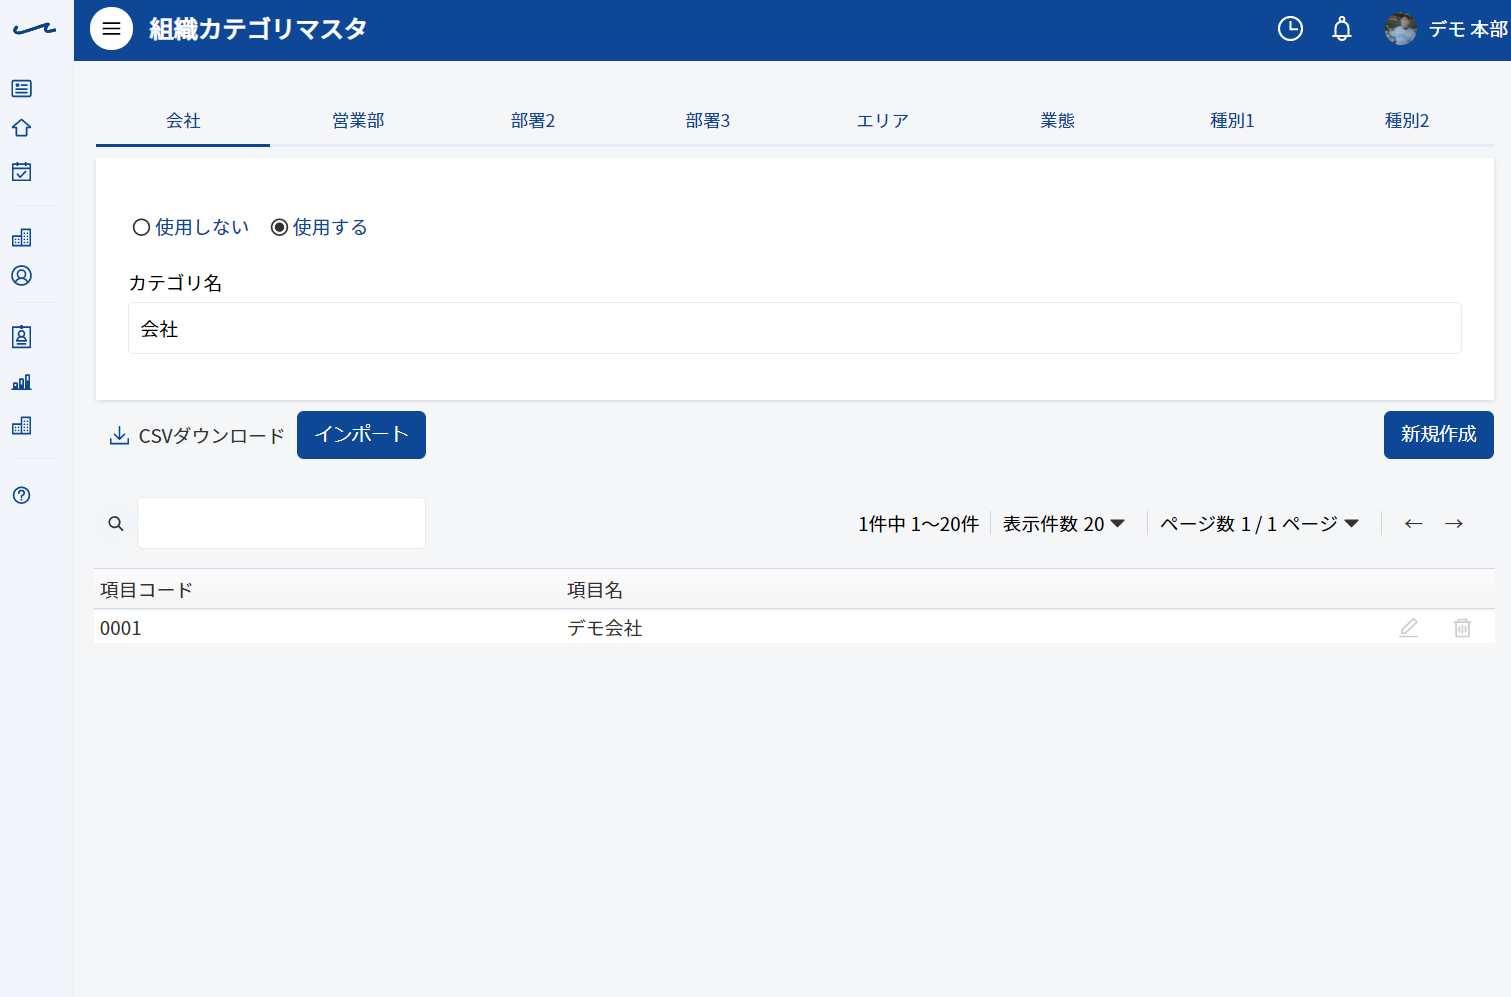Go to previous page arrow
1511x997 pixels.
(1413, 523)
